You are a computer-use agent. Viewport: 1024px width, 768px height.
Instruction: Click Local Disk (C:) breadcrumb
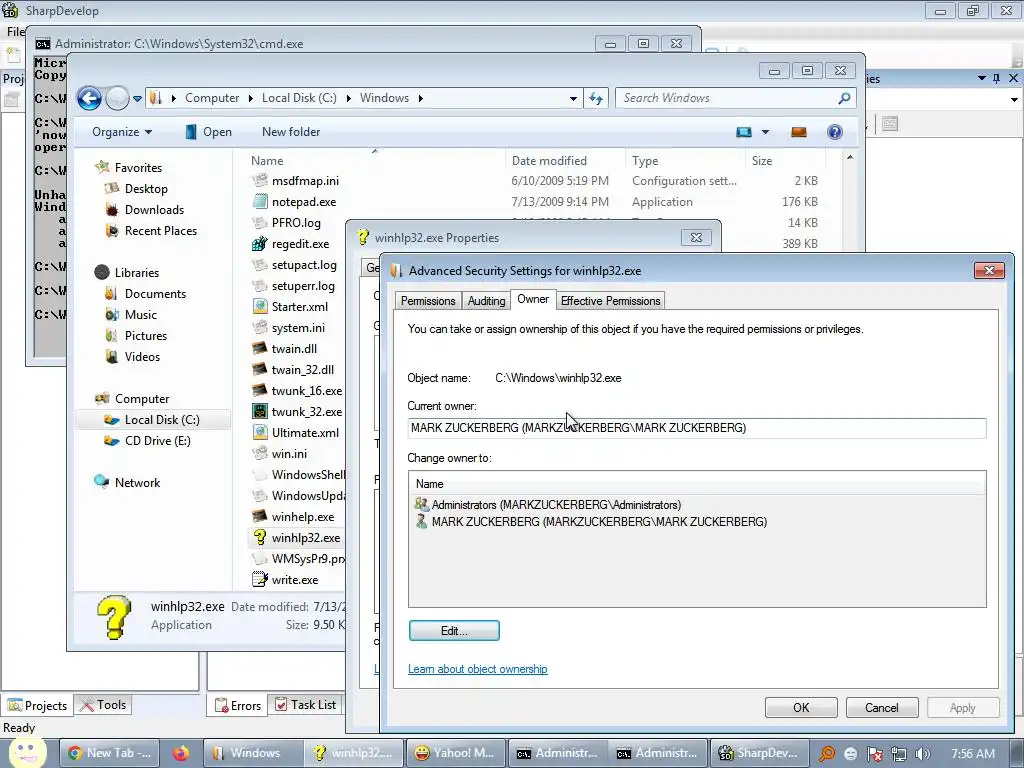pyautogui.click(x=299, y=98)
